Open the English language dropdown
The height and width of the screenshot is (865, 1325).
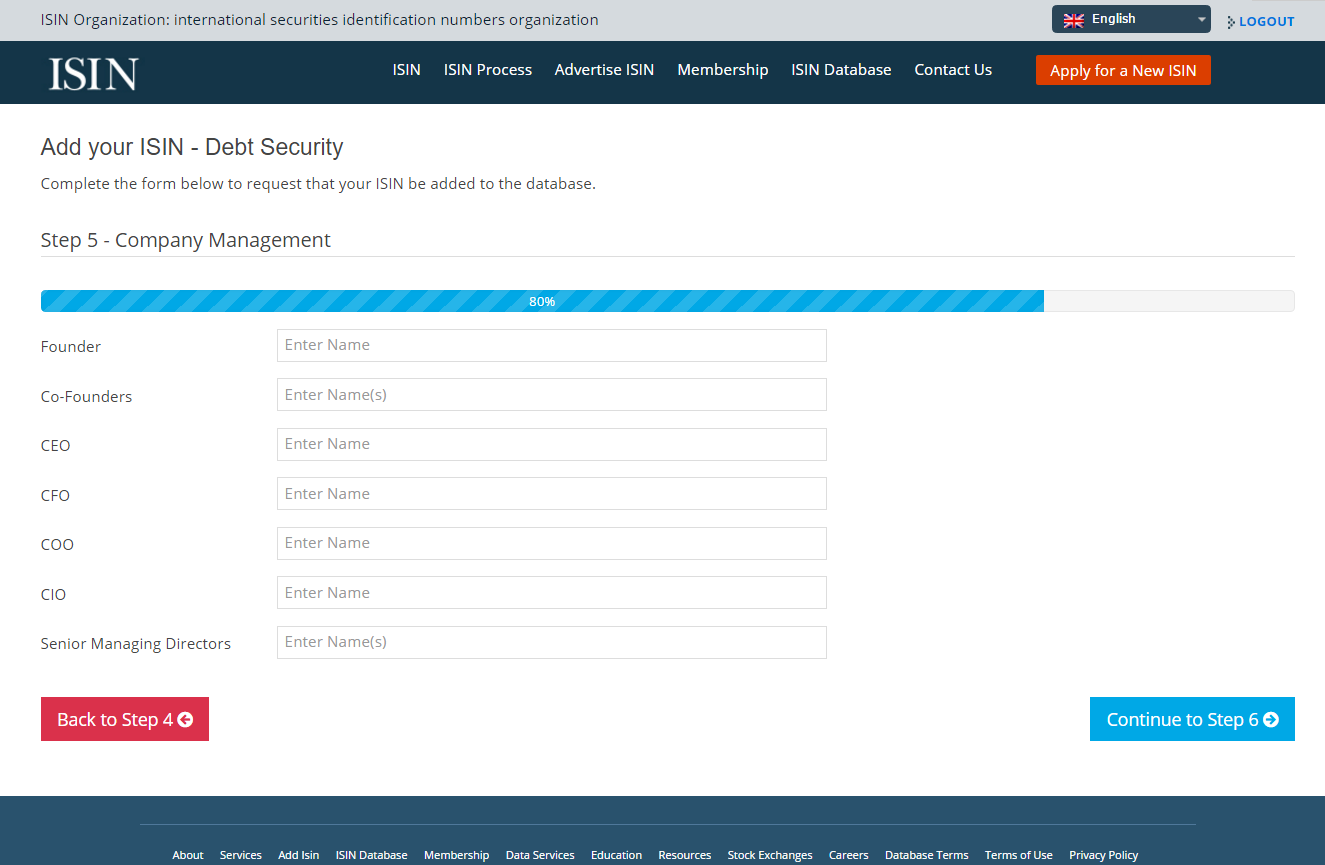pos(1131,18)
